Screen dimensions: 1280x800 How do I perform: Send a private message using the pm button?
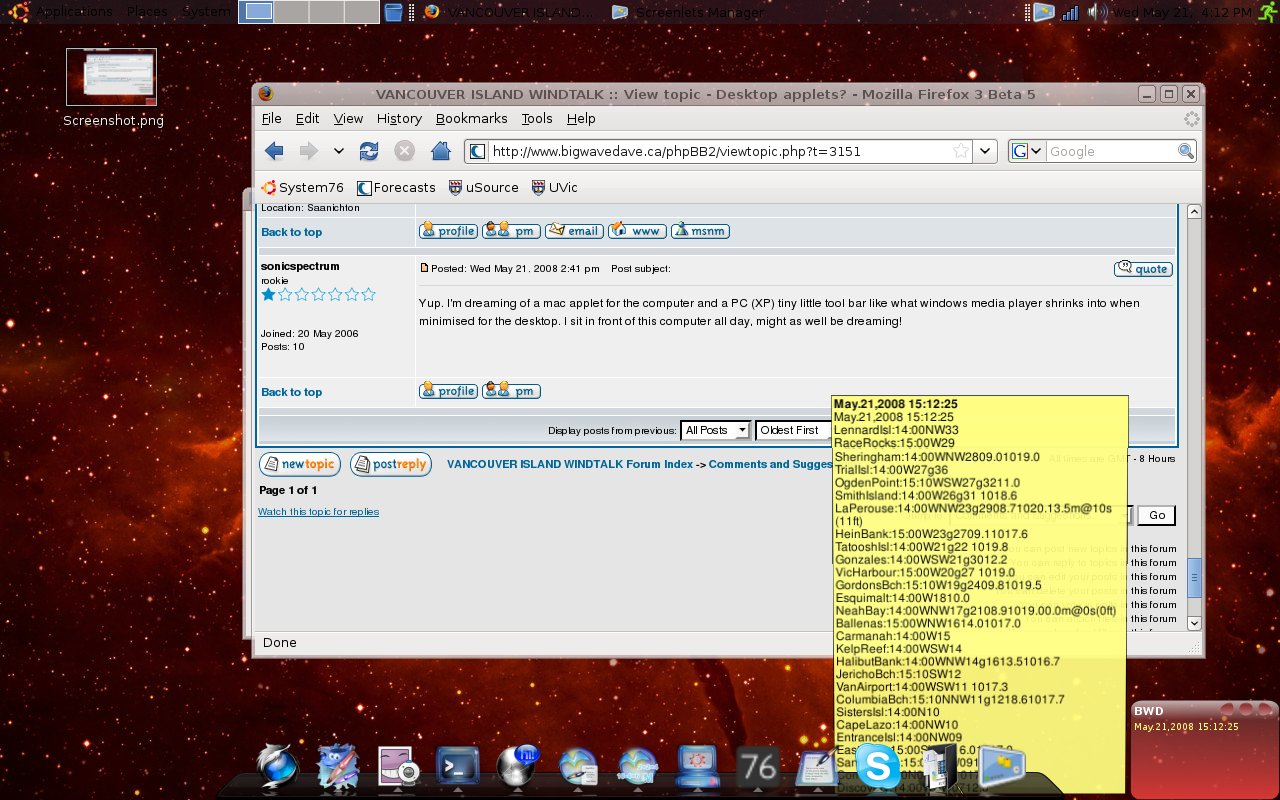511,391
